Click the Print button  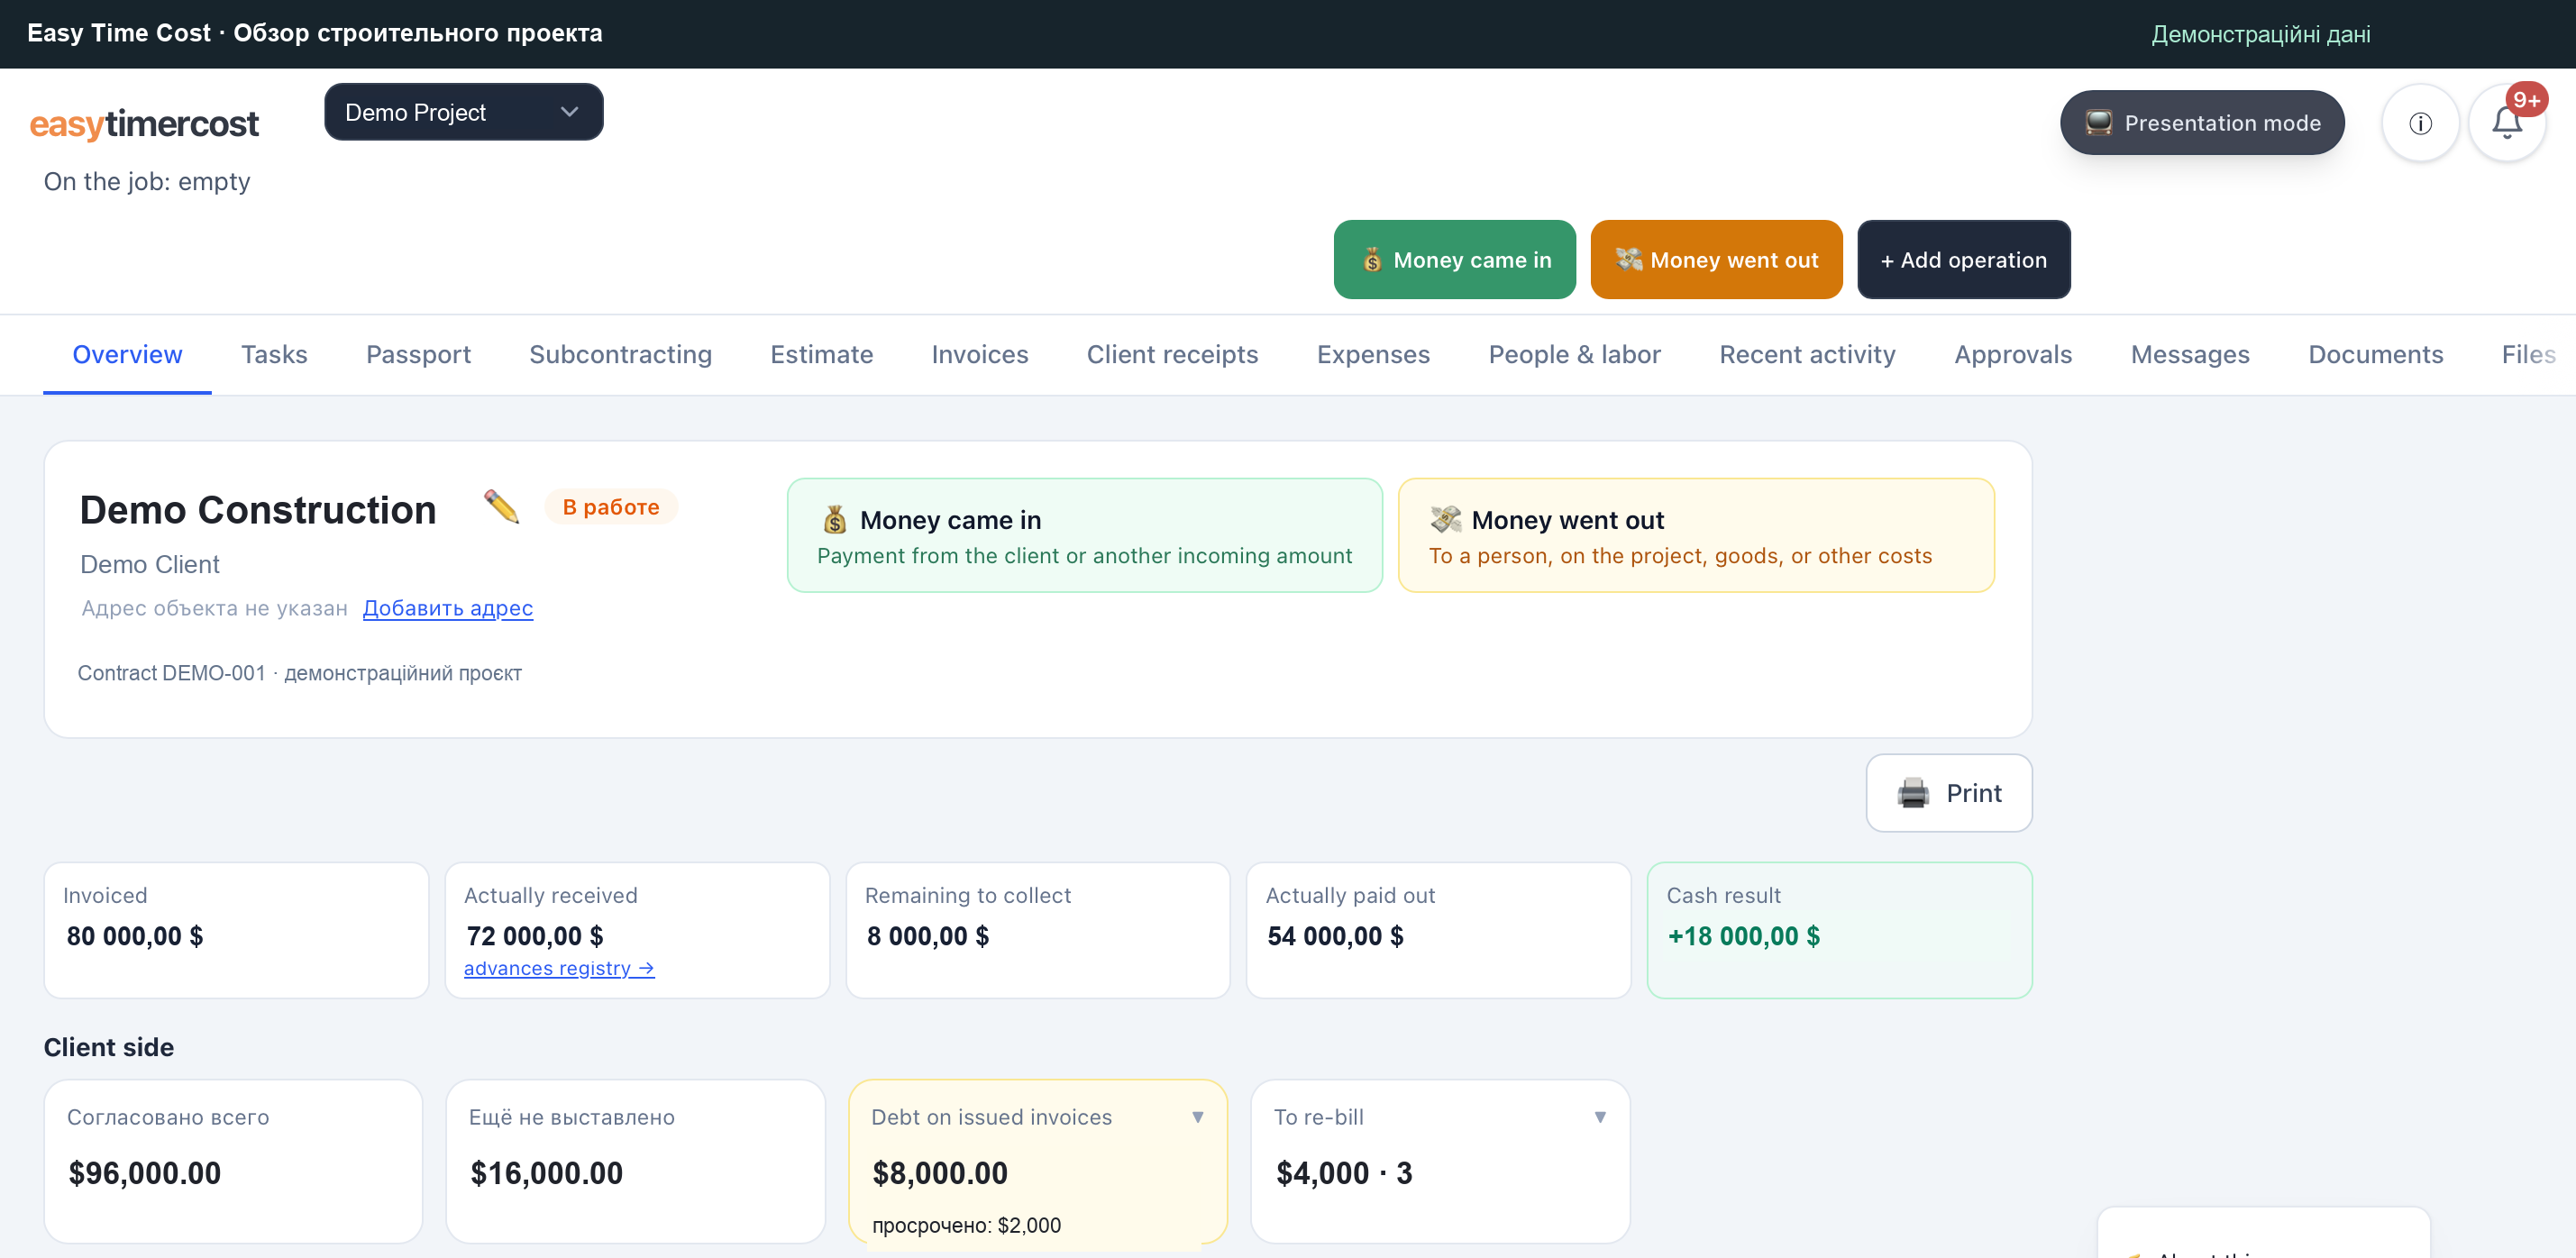pos(1948,793)
